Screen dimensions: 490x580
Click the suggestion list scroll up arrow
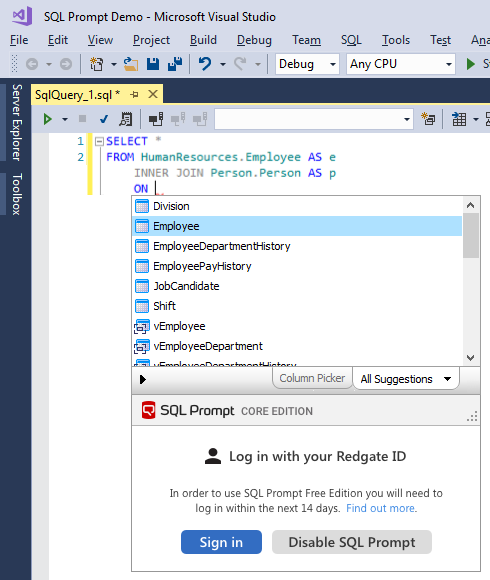470,205
